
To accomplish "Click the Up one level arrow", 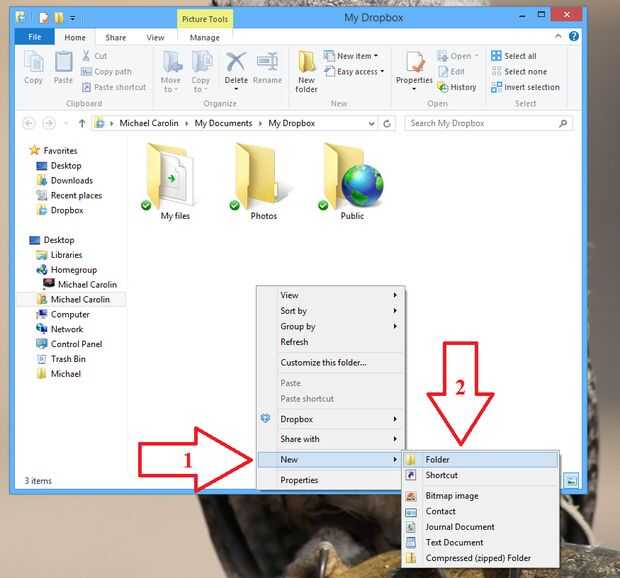I will 82,123.
